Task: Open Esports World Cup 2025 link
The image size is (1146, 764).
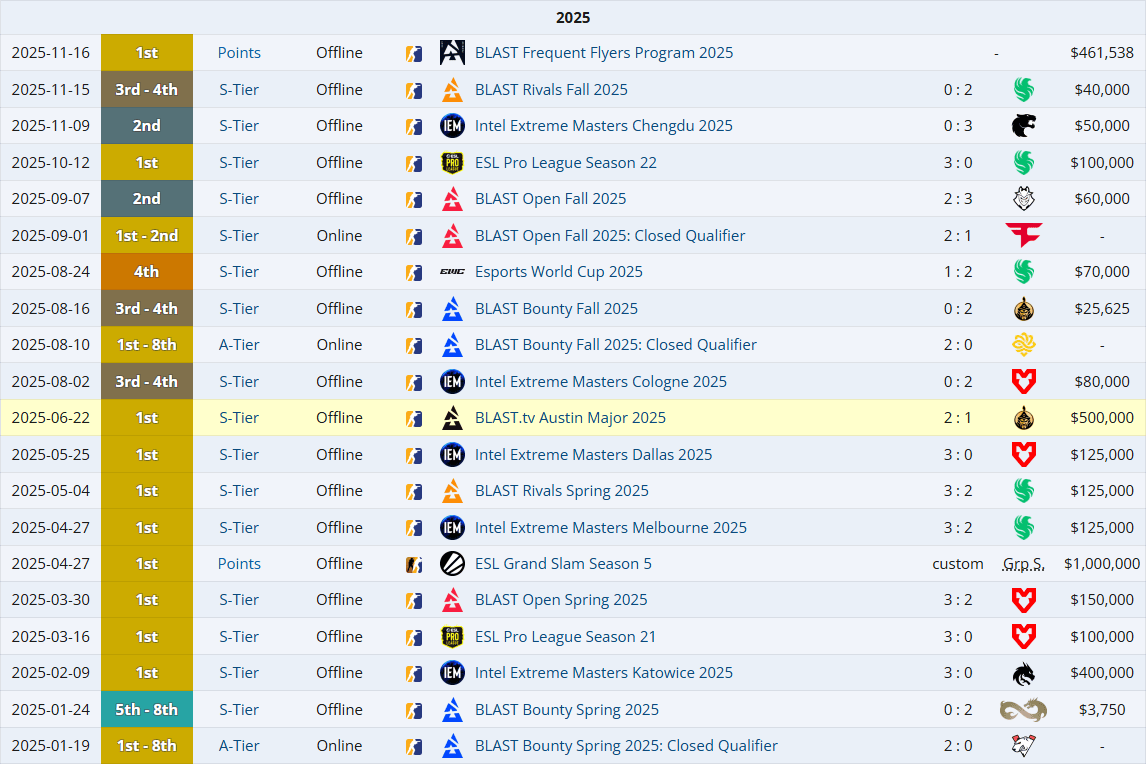Action: [558, 272]
